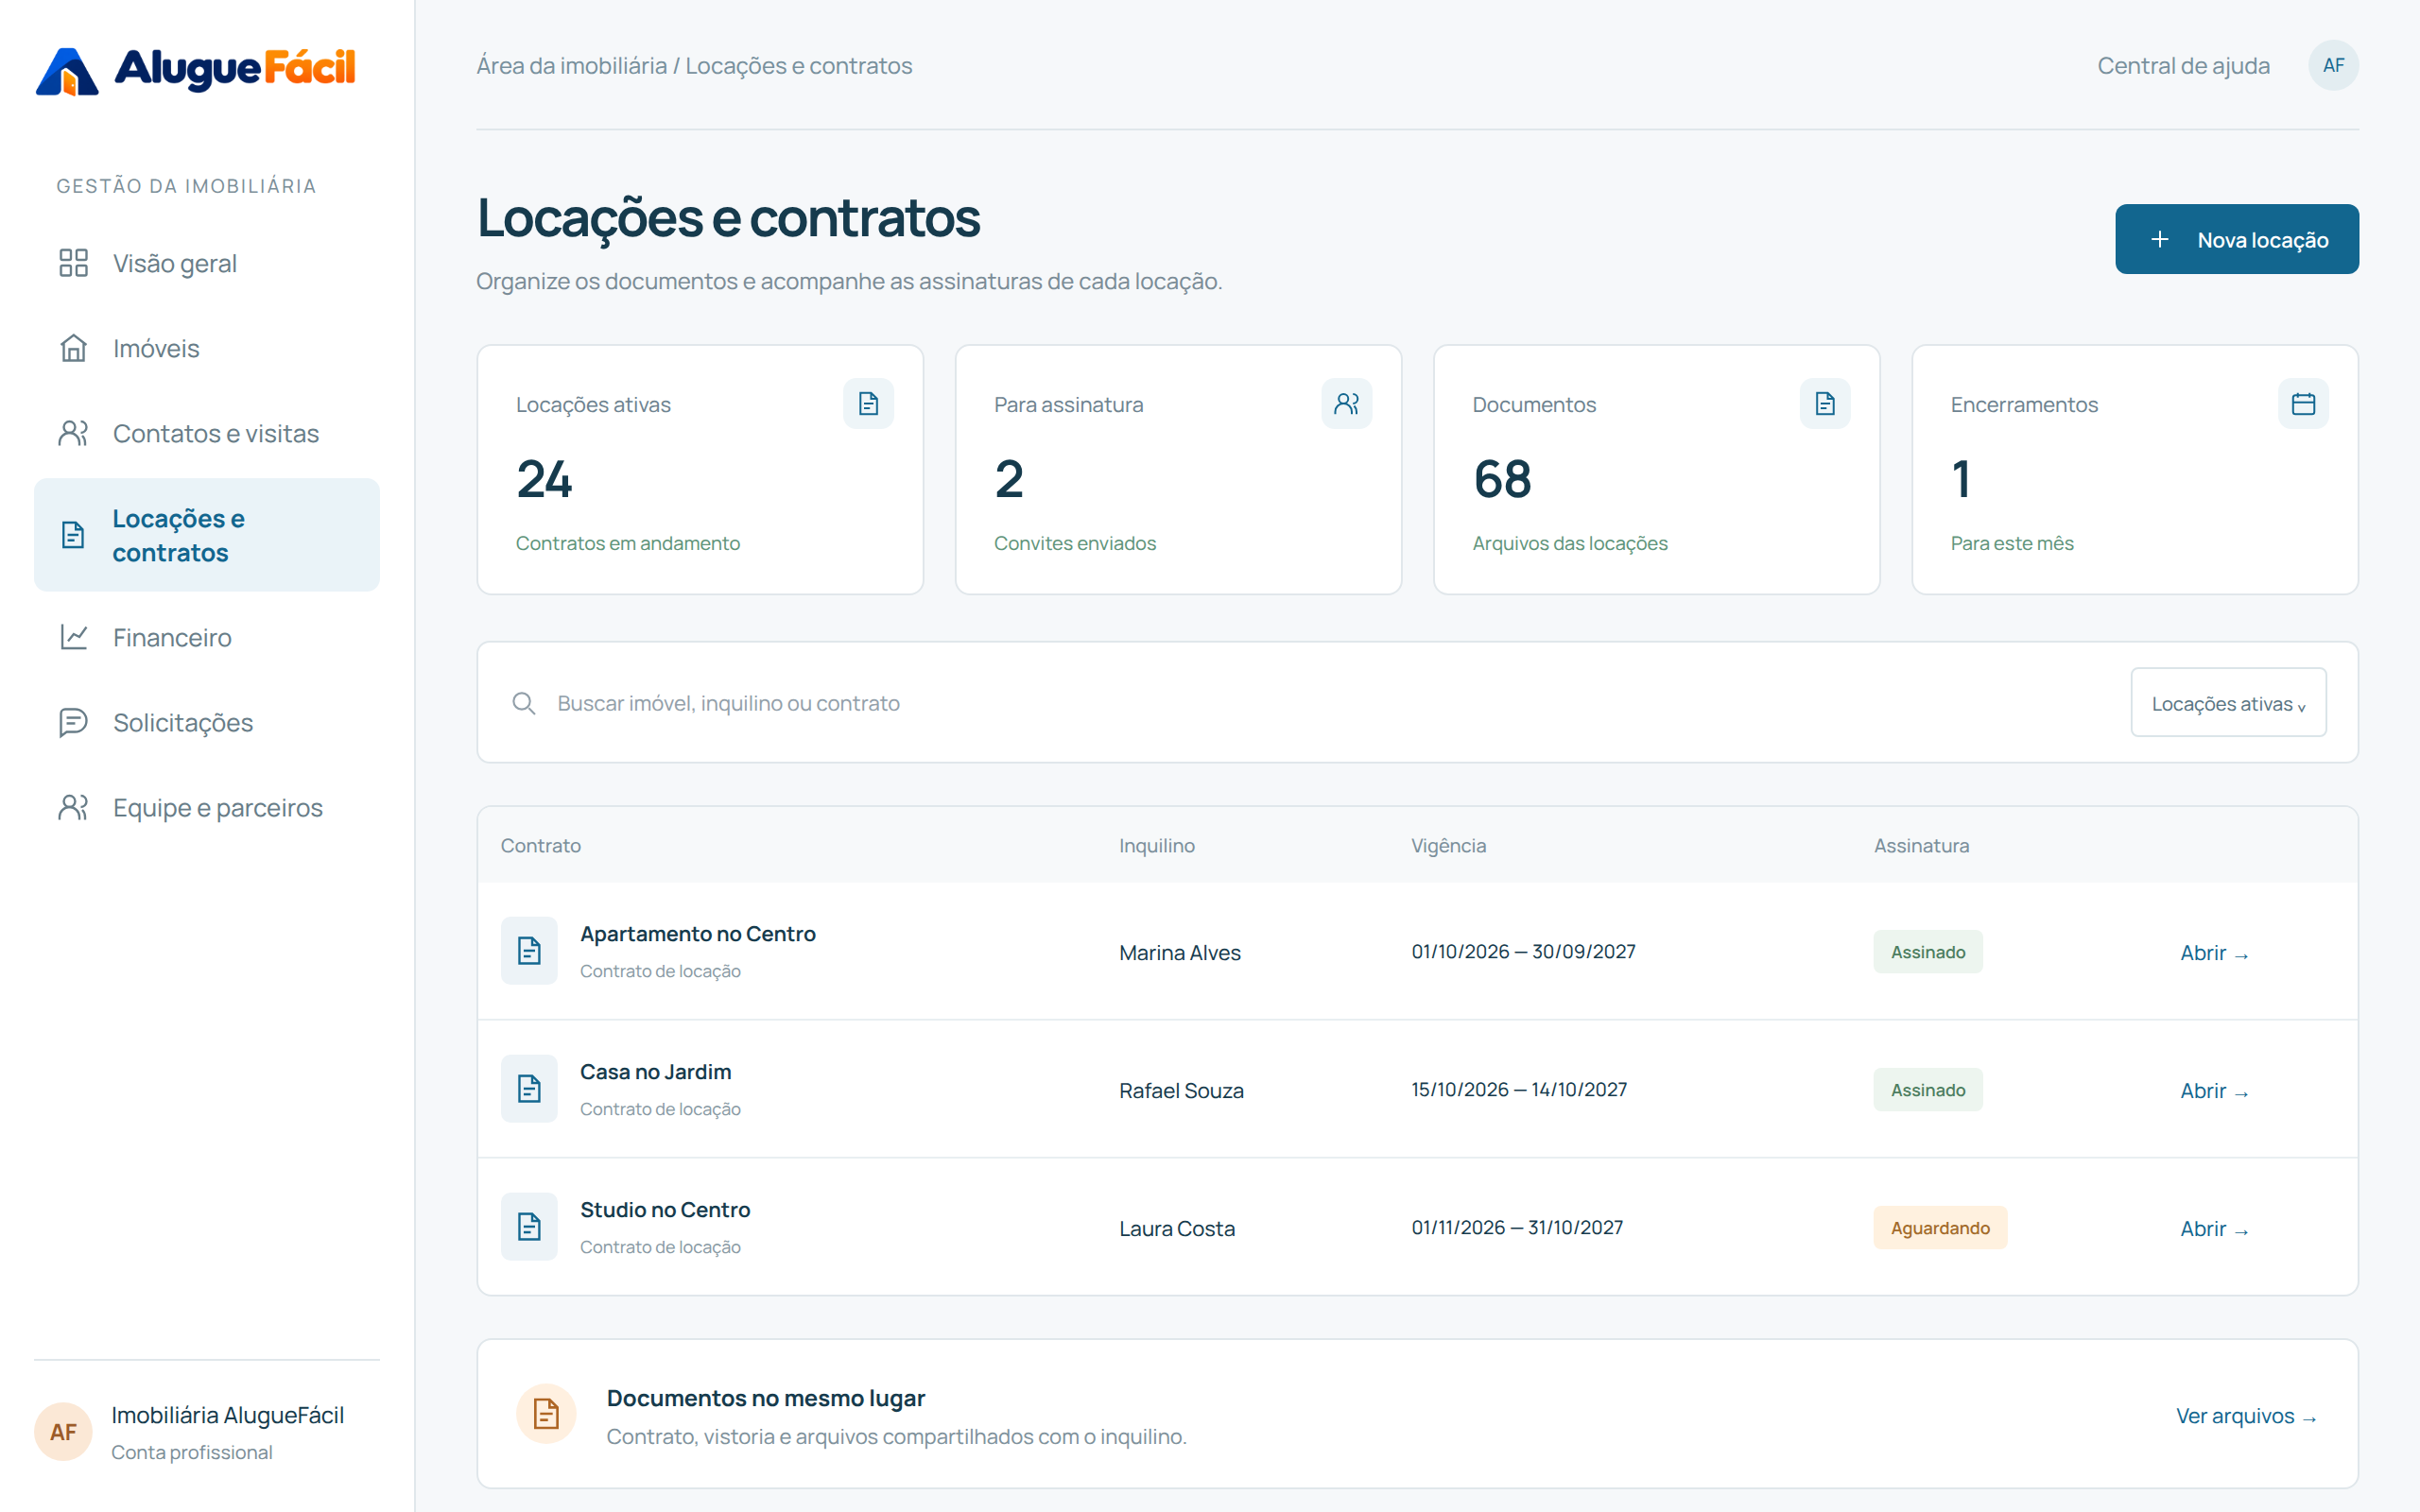The height and width of the screenshot is (1512, 2420).
Task: Open Abrir for Laura Costa contract
Action: (x=2214, y=1229)
